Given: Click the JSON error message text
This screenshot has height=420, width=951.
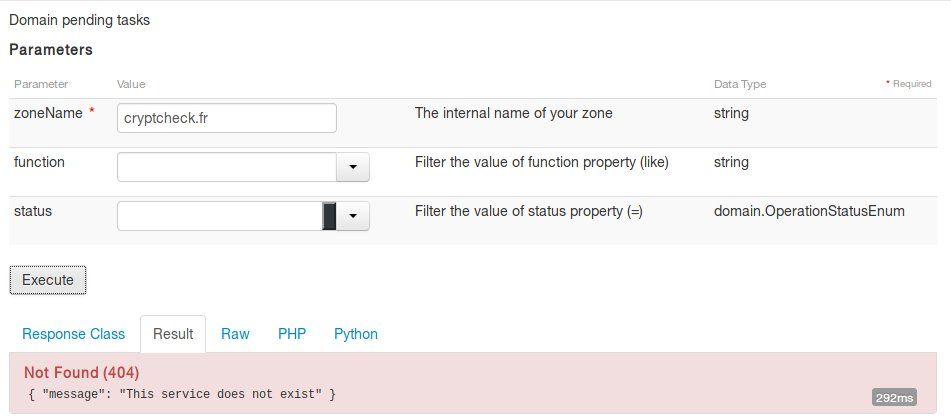Looking at the screenshot, I should pyautogui.click(x=182, y=394).
